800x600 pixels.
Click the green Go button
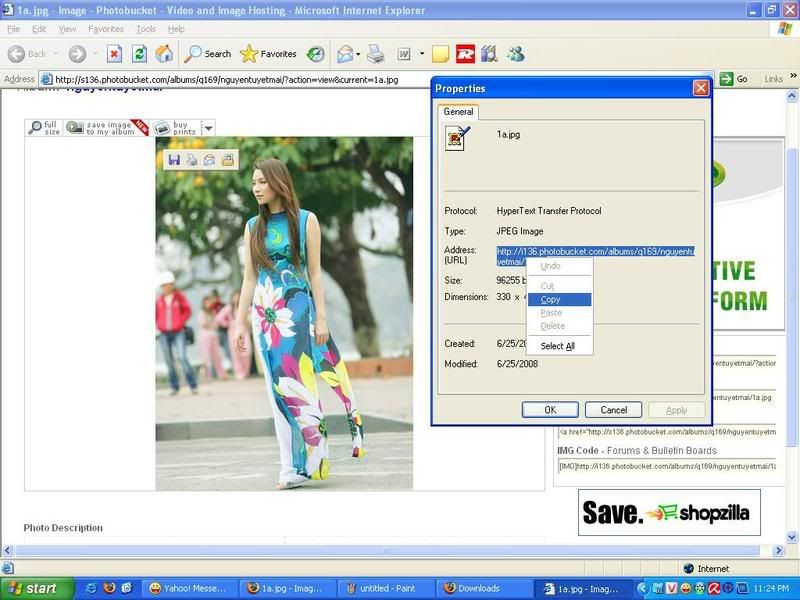pyautogui.click(x=734, y=79)
